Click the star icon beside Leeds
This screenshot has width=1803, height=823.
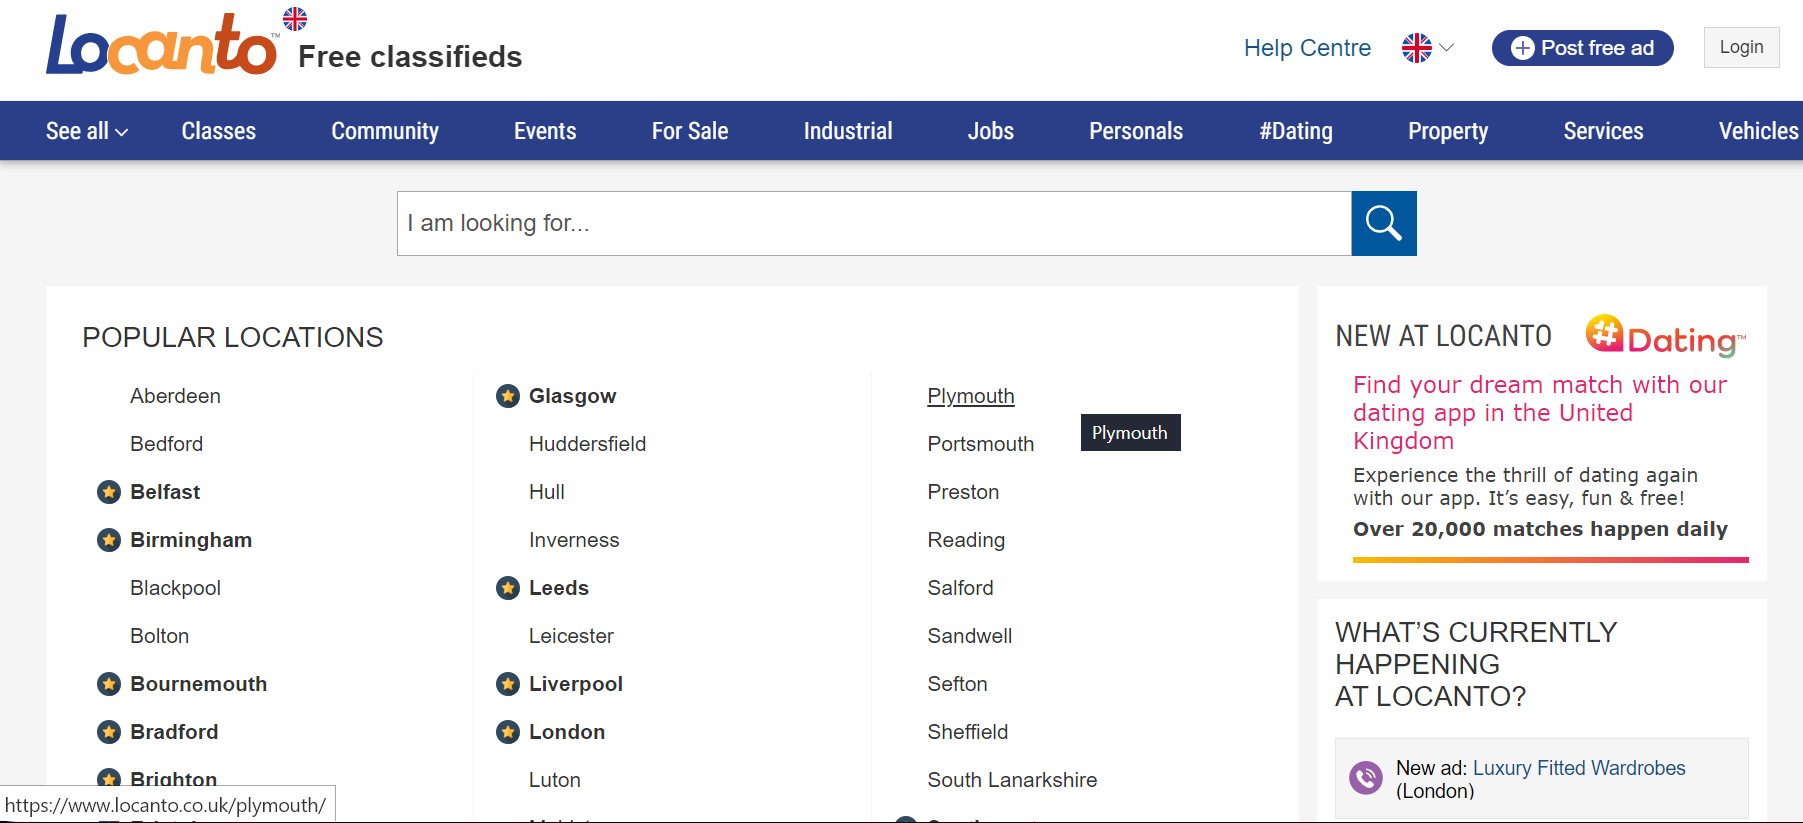508,588
